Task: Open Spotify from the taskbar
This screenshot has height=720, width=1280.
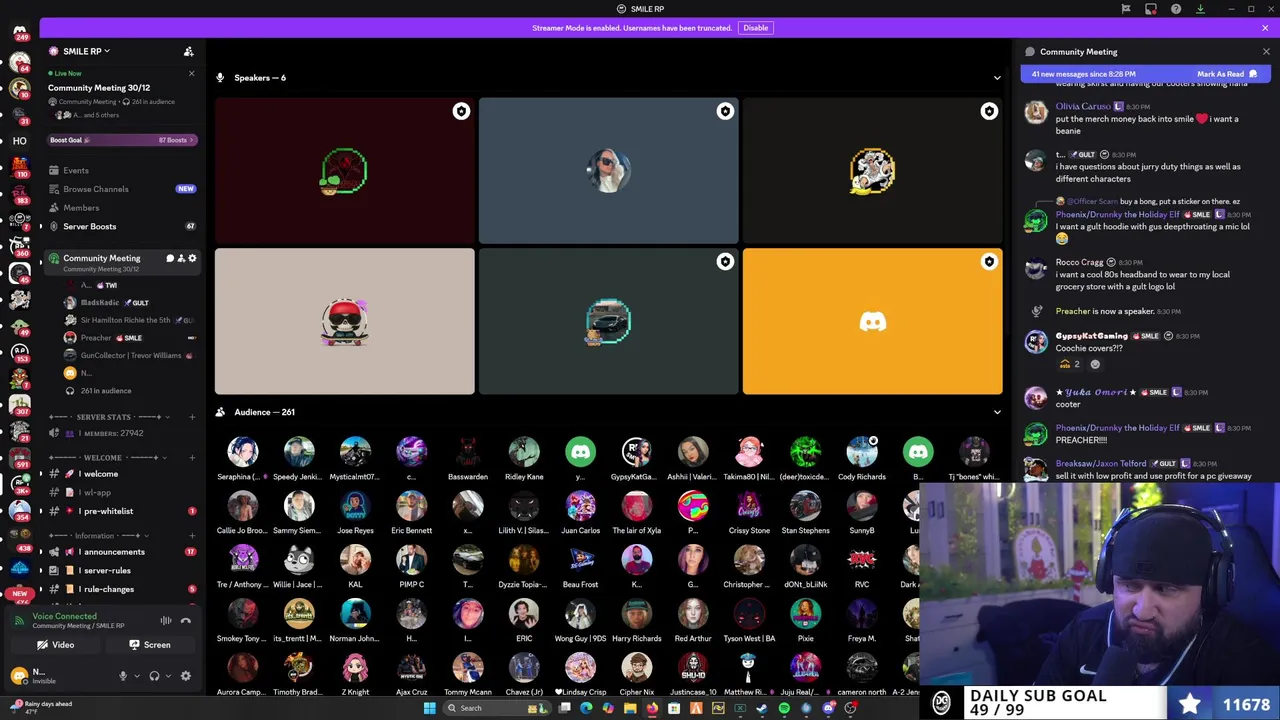Action: [x=784, y=708]
